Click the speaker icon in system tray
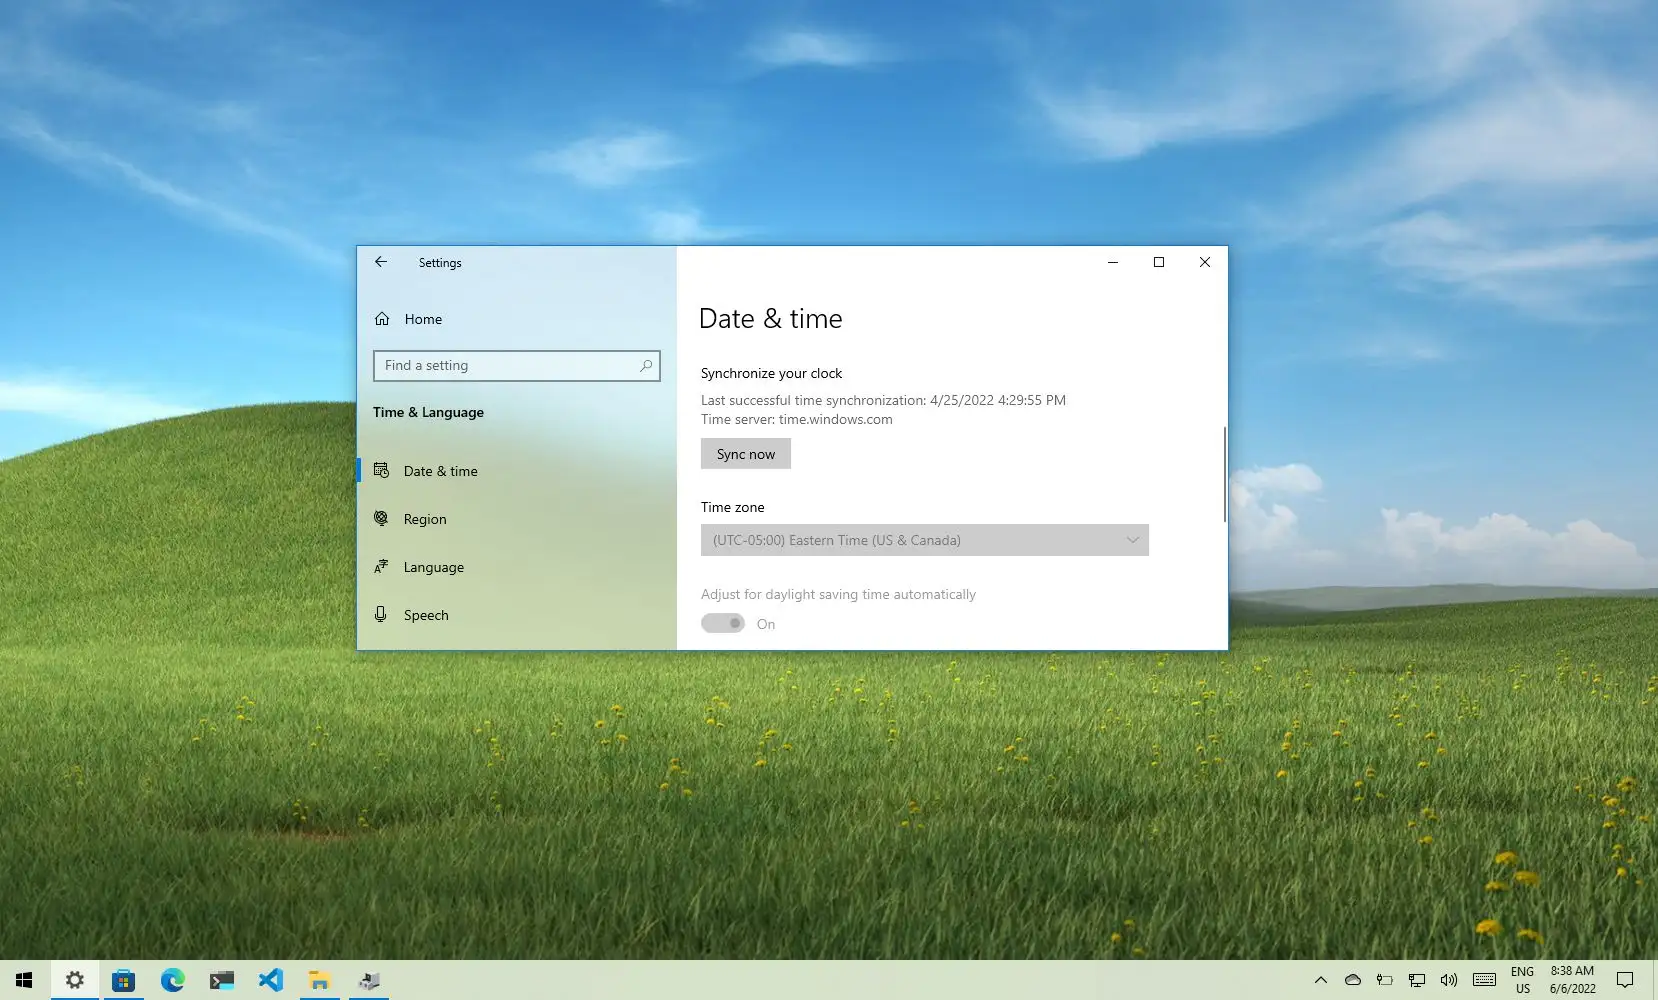1658x1000 pixels. 1450,980
